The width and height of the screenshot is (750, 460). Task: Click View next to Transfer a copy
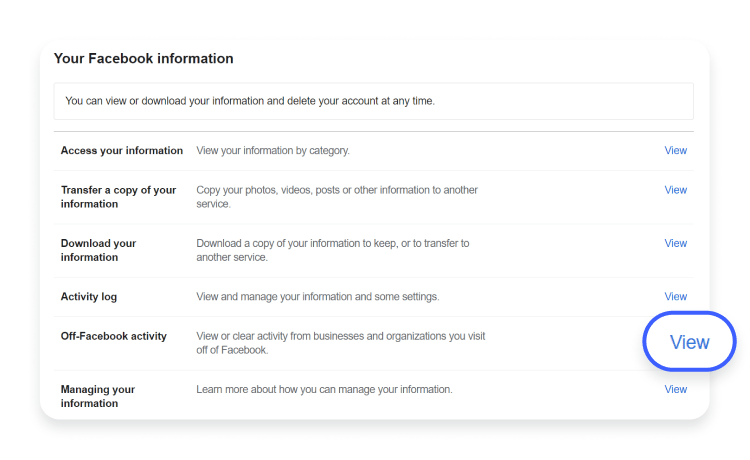(x=675, y=190)
